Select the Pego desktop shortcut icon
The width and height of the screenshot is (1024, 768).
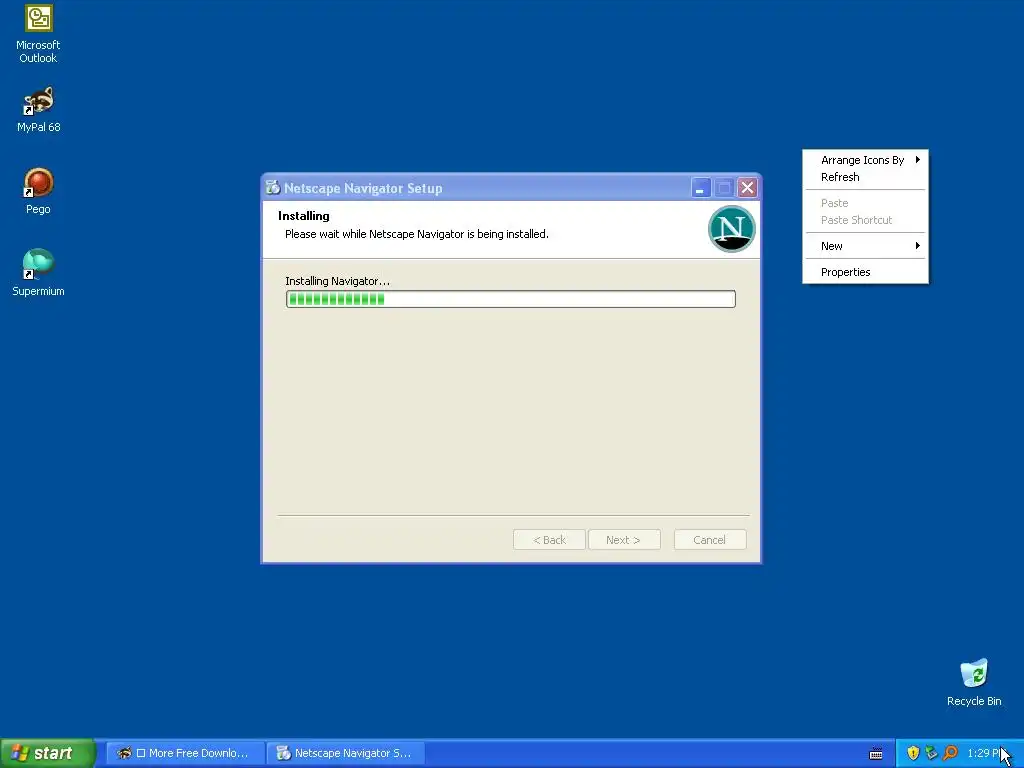tap(38, 191)
